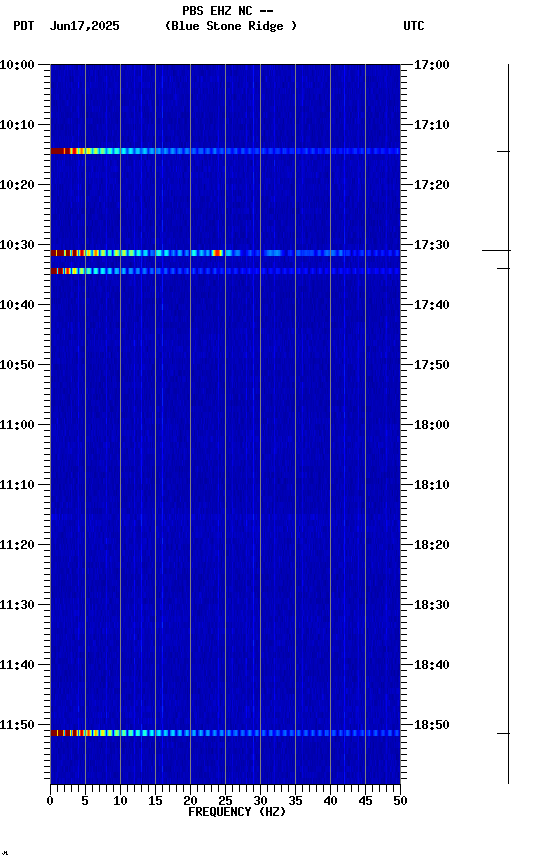552x864 pixels.
Task: Click the seismic event band near 18:51 UTC
Action: (x=225, y=733)
